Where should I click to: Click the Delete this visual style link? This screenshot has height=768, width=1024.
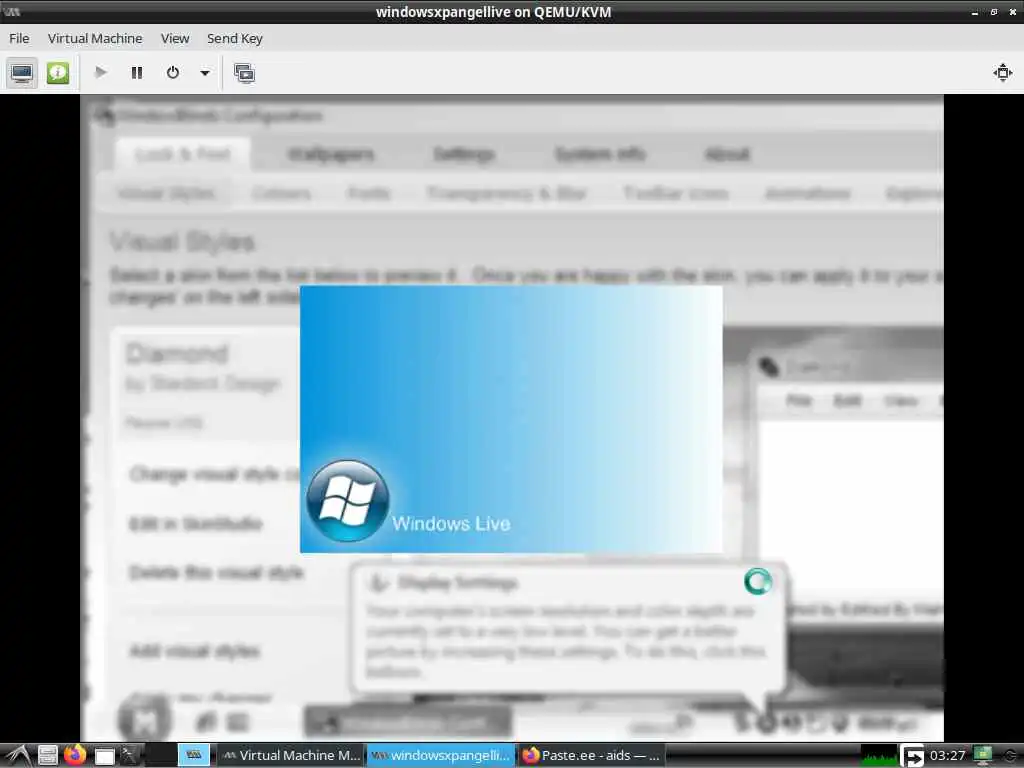pyautogui.click(x=216, y=573)
